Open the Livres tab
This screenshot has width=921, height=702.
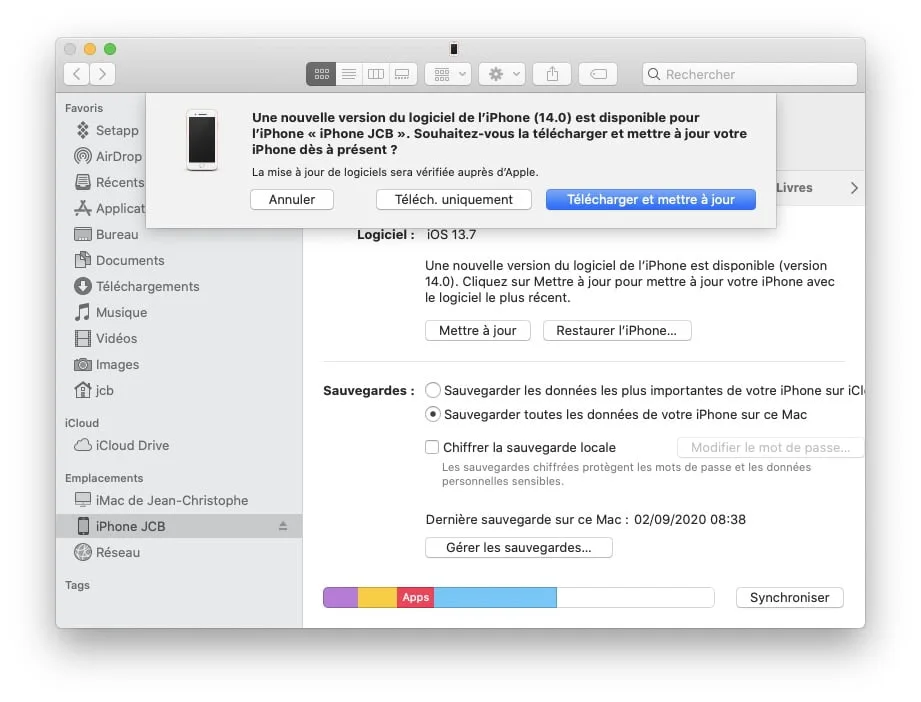(x=794, y=188)
